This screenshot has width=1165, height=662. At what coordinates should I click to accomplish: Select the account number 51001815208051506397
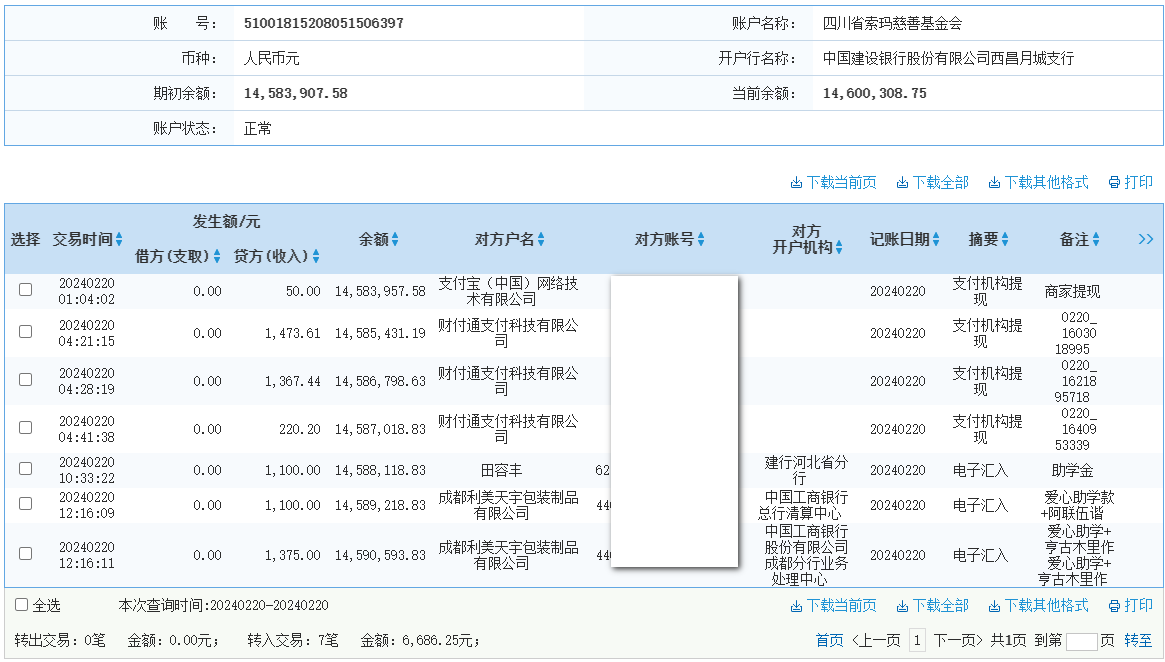324,23
